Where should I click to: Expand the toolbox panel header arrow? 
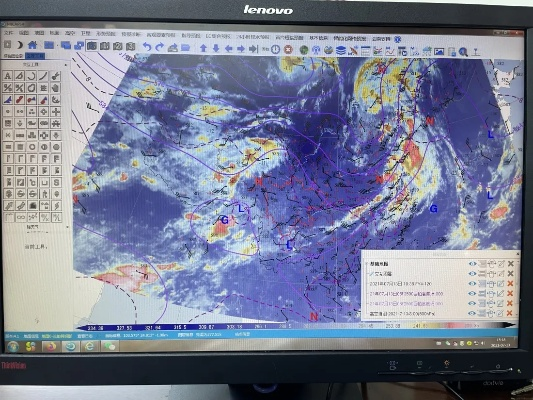coord(66,65)
